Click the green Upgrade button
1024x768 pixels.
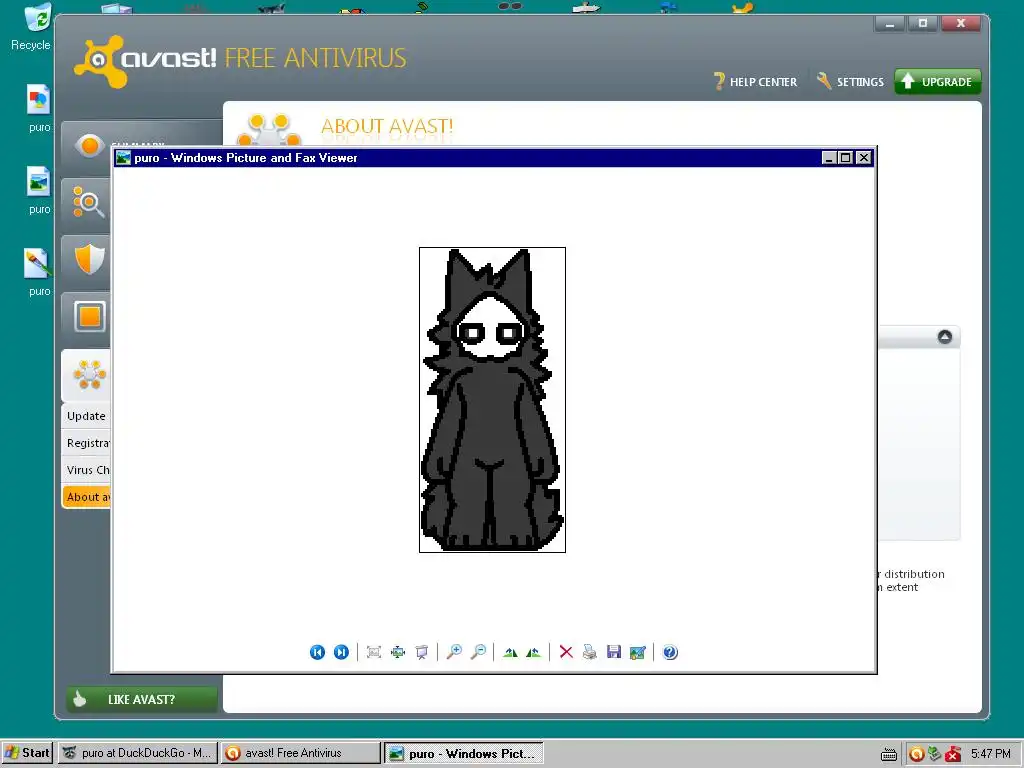(937, 82)
